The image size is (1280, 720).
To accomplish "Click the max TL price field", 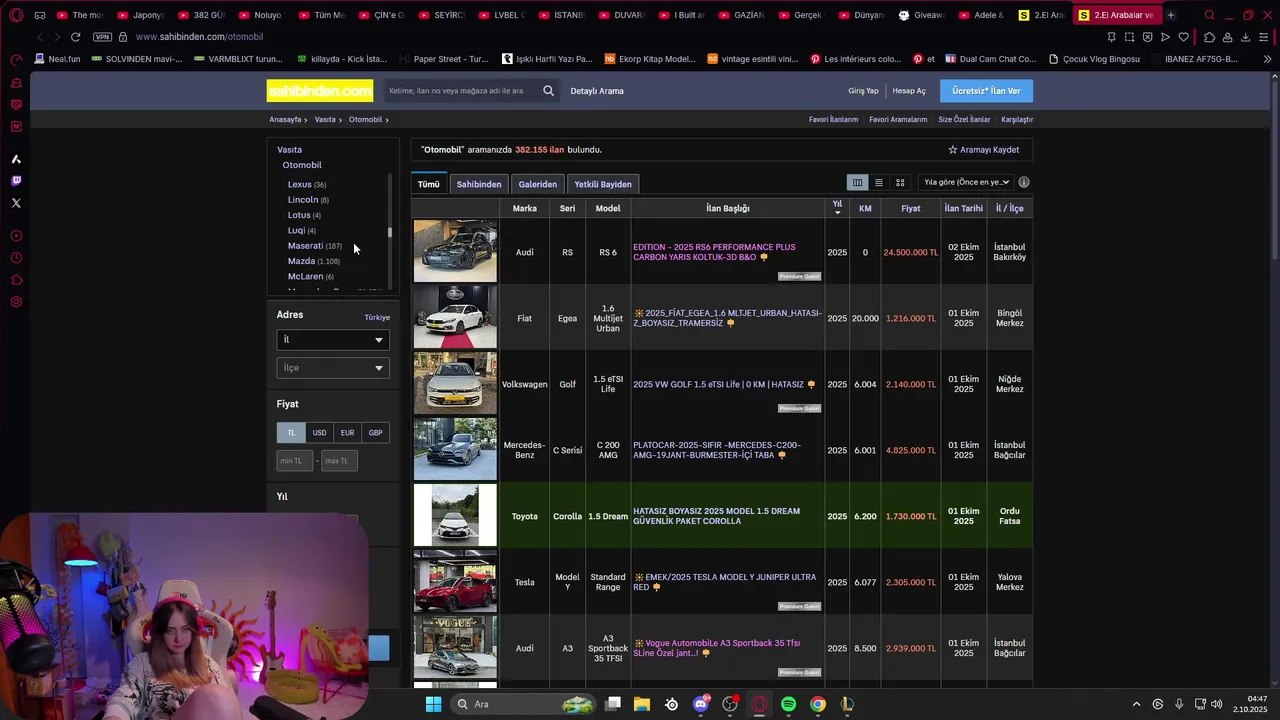I will (x=339, y=461).
